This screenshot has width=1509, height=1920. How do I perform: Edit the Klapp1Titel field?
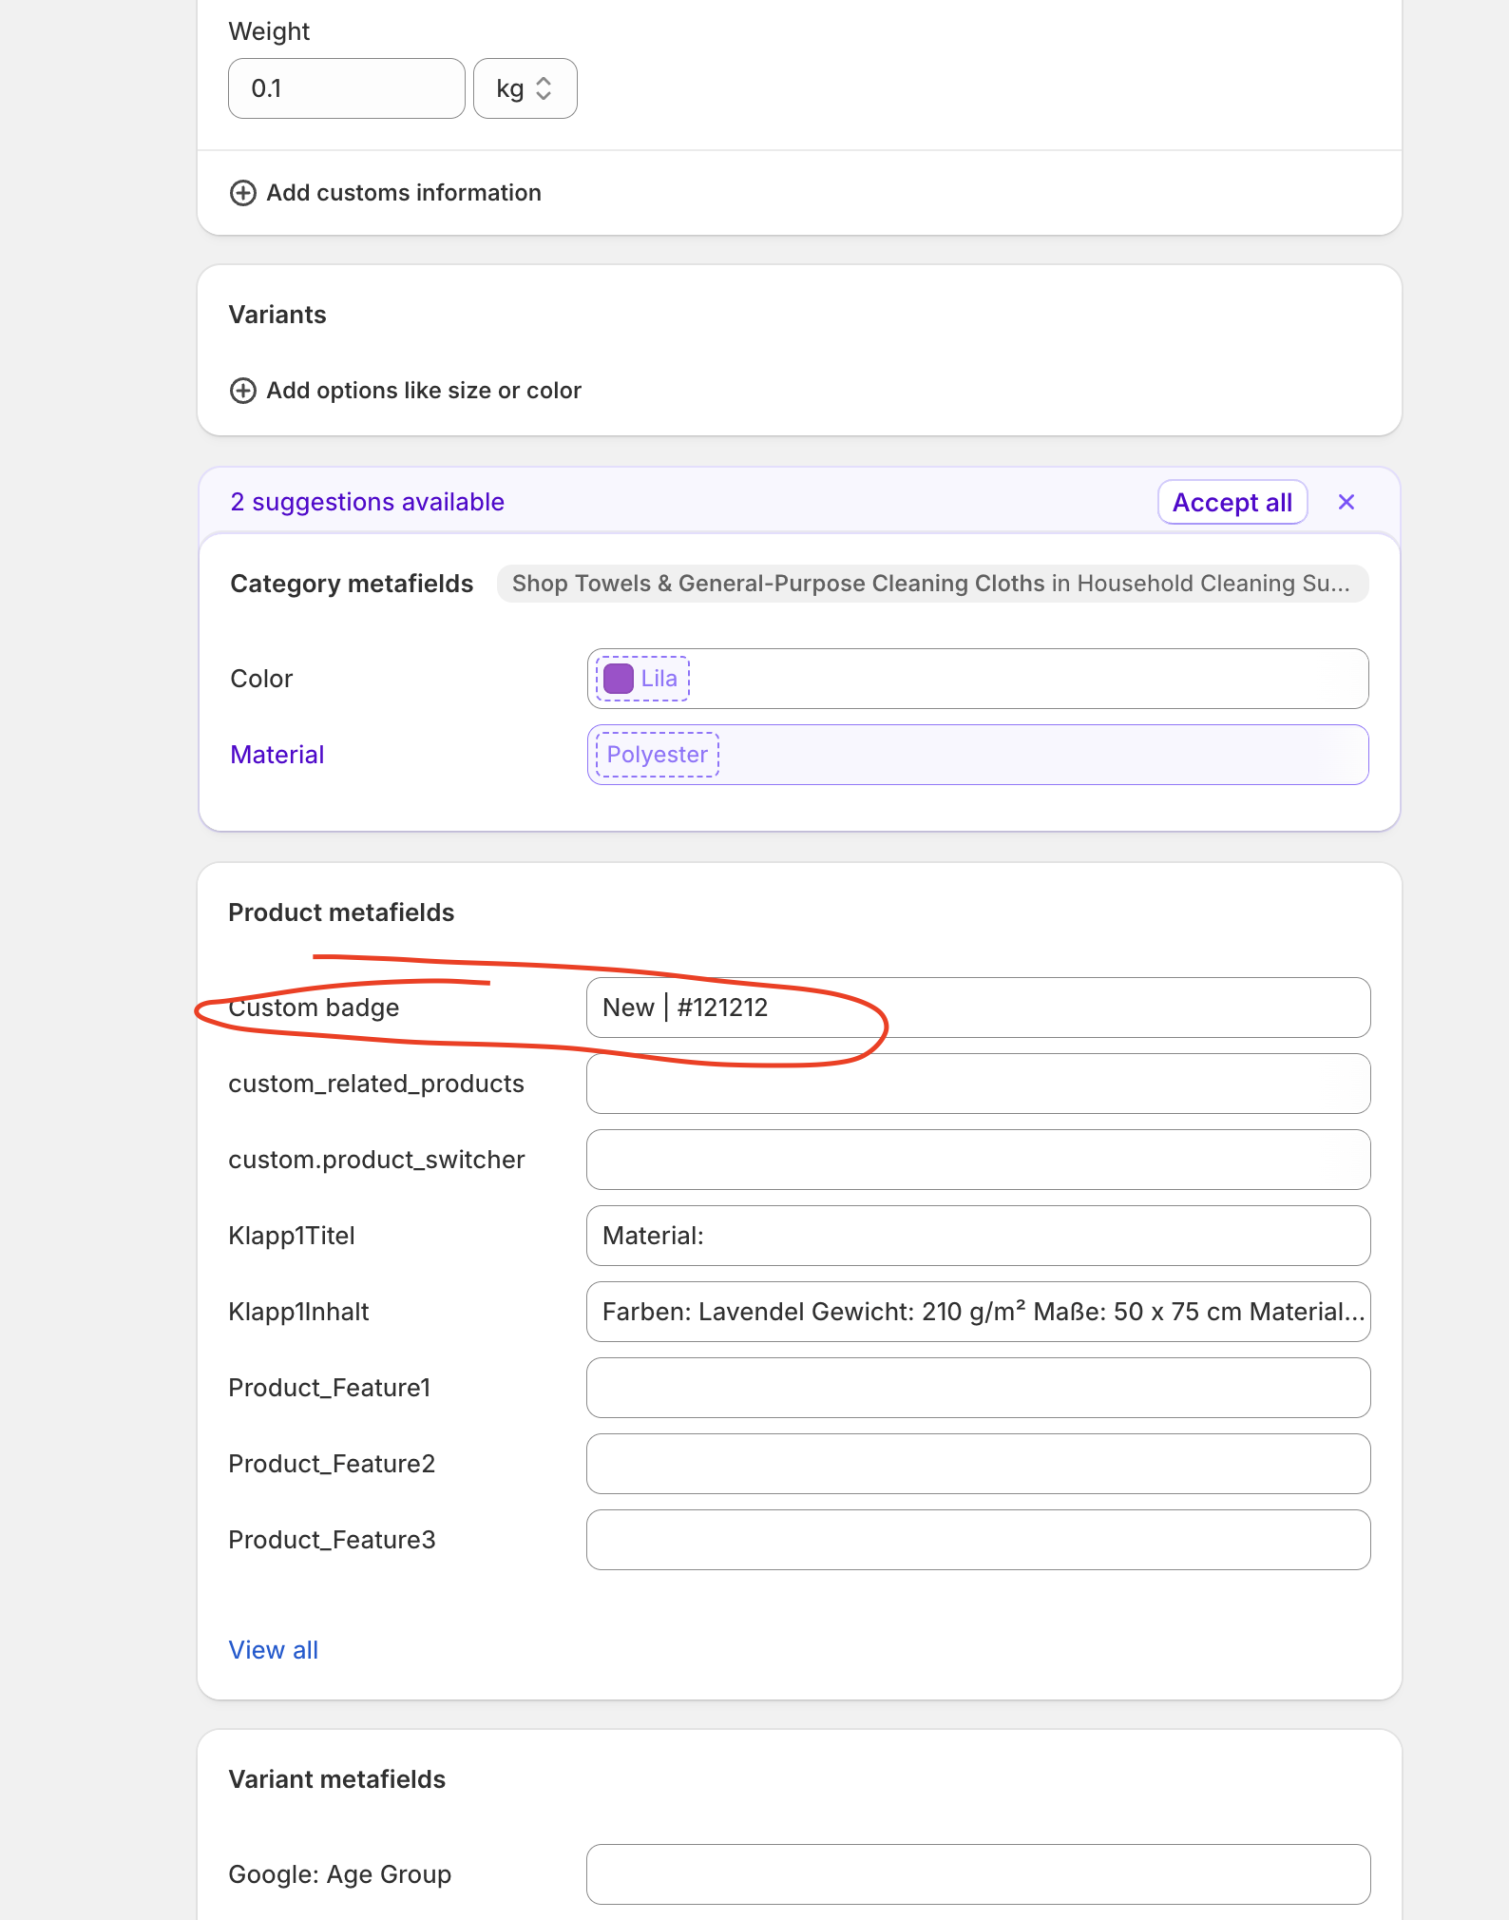tap(977, 1236)
